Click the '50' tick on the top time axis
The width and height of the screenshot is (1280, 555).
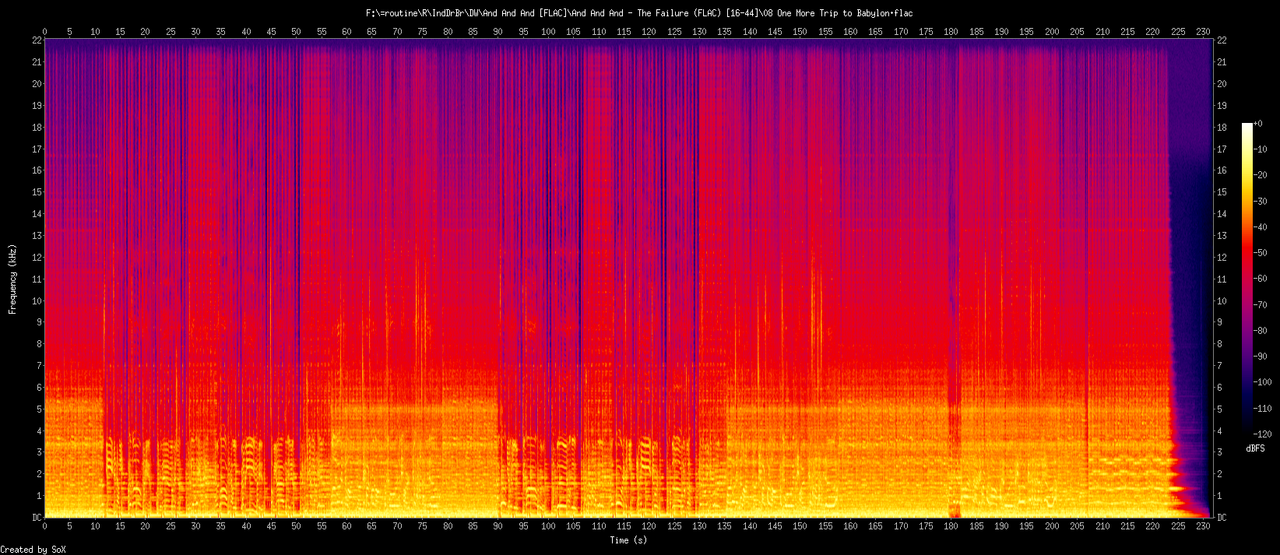coord(296,31)
